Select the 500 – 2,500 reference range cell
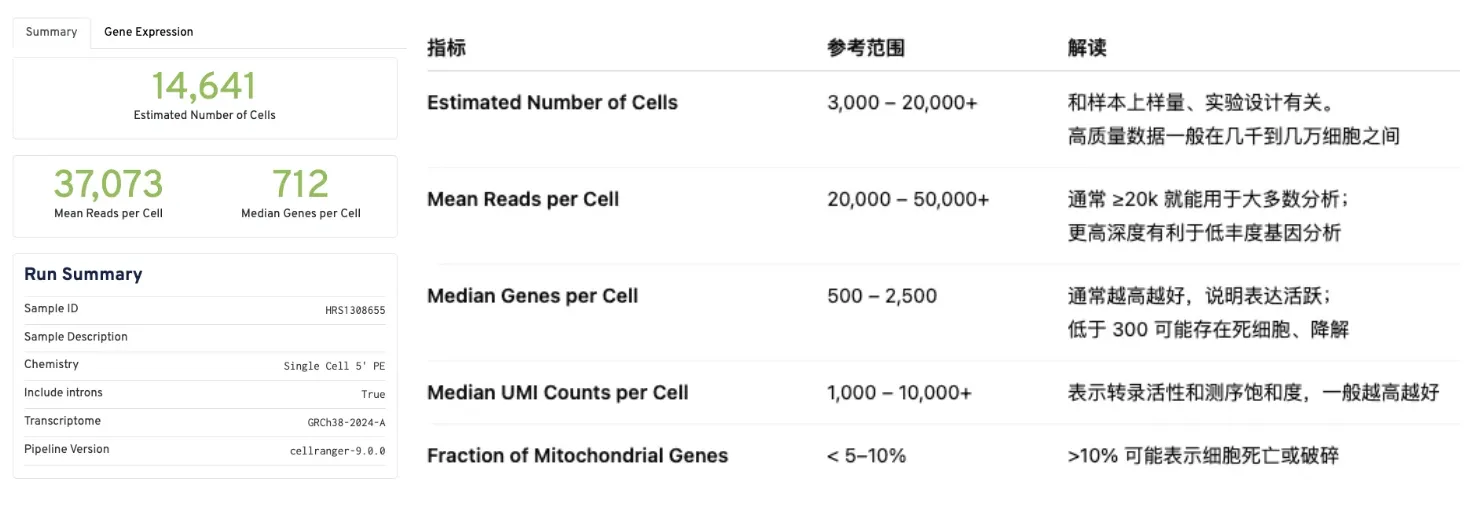This screenshot has height=514, width=1476. point(882,296)
